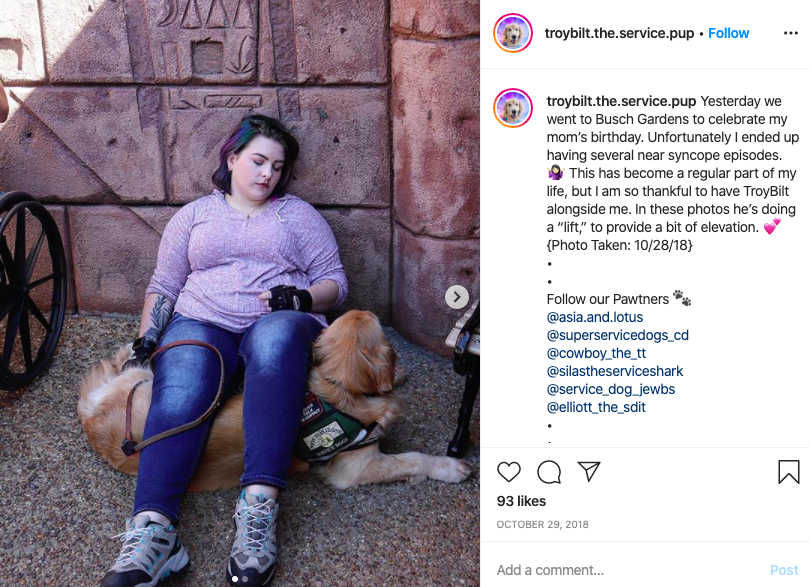Viewport: 809px width, 587px height.
Task: Open avatar beside the caption
Action: [513, 108]
